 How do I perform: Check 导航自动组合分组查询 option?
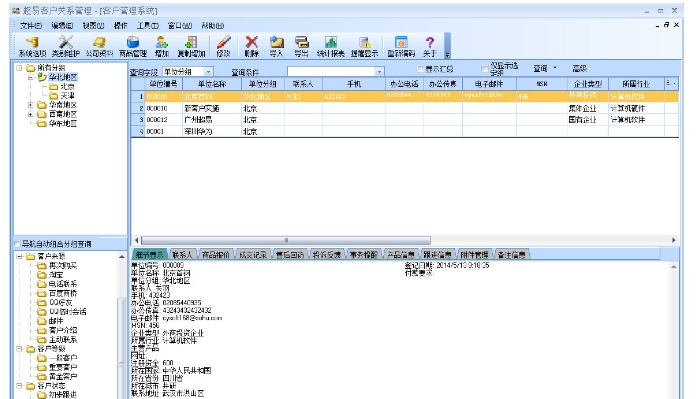17,243
